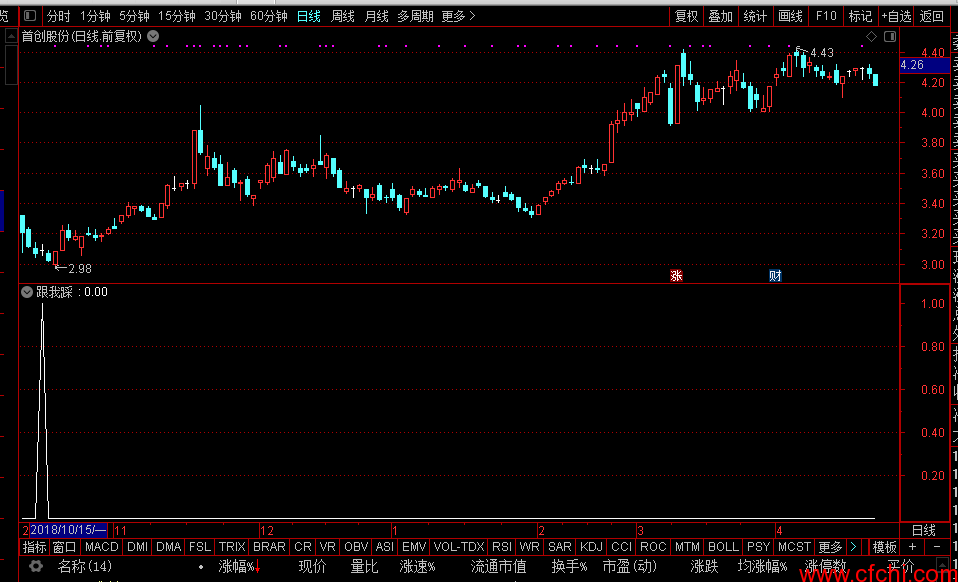This screenshot has width=958, height=582.
Task: Toggle the side panel icon at chart top right
Action: pyautogui.click(x=890, y=37)
